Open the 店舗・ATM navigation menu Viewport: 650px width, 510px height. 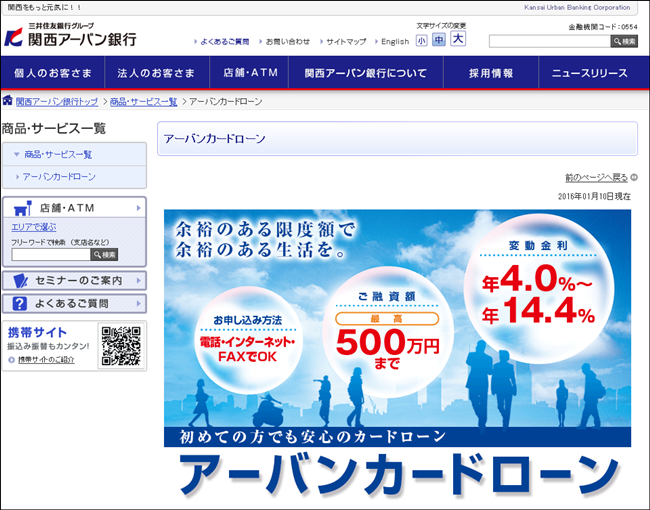coord(249,73)
